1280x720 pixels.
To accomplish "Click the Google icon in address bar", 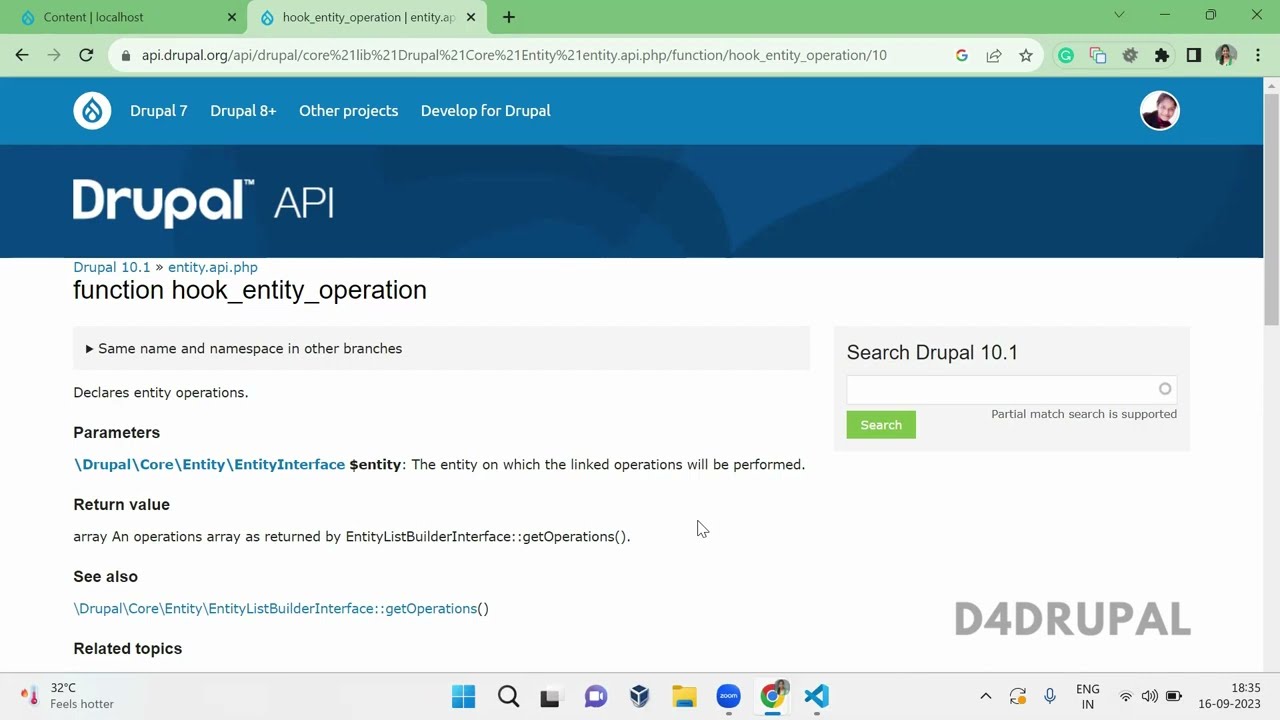I will click(962, 55).
